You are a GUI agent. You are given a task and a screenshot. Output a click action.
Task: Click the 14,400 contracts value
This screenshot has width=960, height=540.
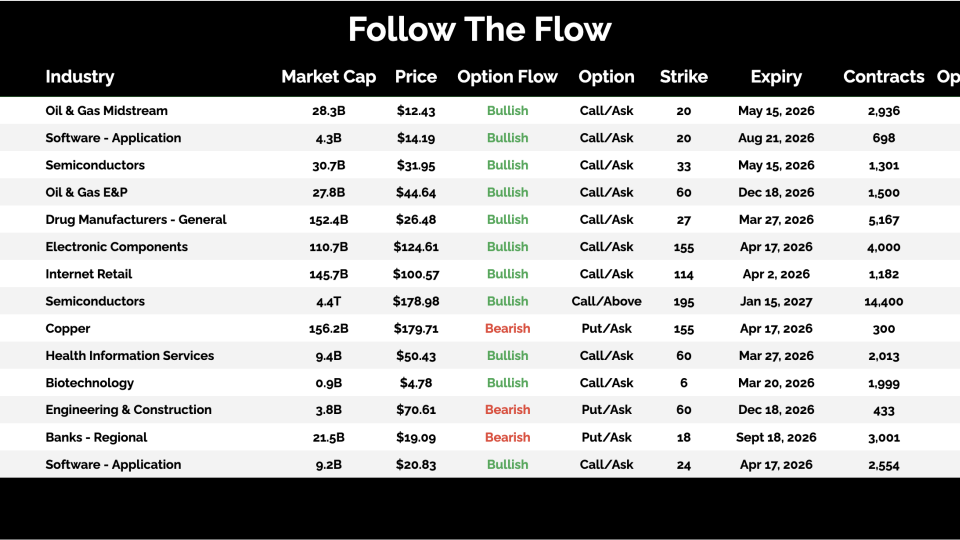coord(883,301)
